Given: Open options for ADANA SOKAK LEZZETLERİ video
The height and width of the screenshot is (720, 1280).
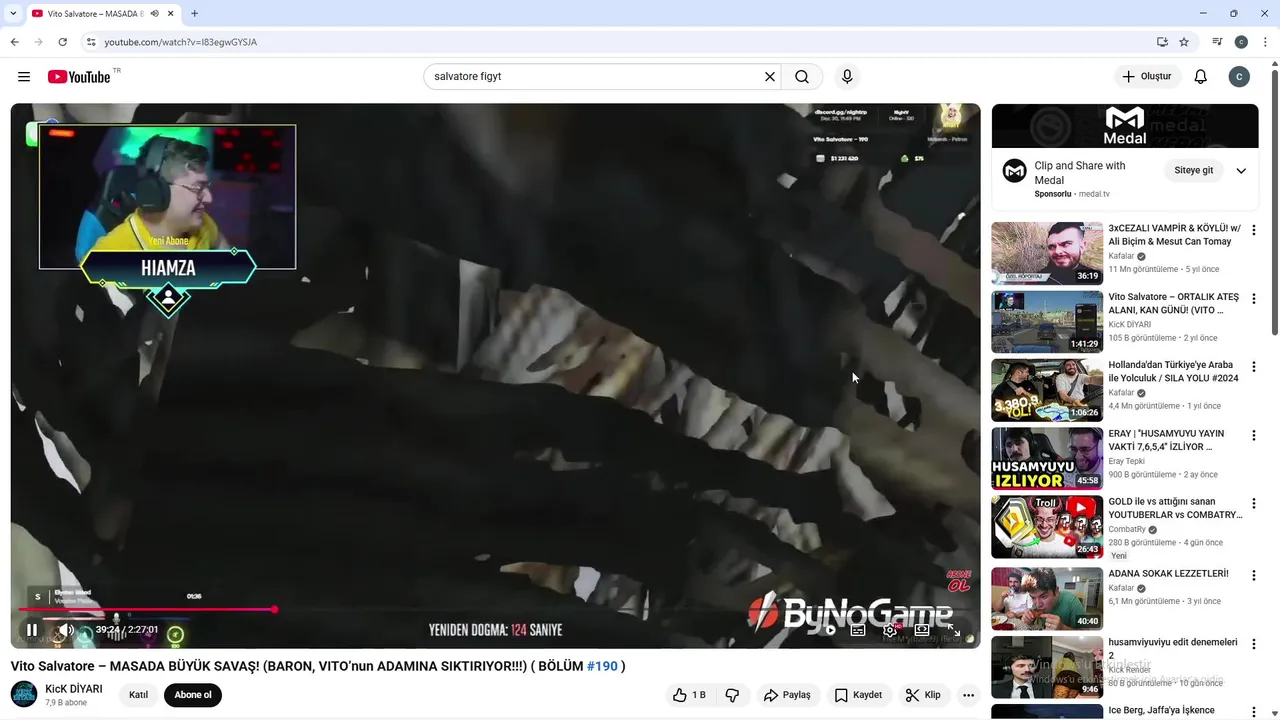Looking at the screenshot, I should [x=1254, y=576].
